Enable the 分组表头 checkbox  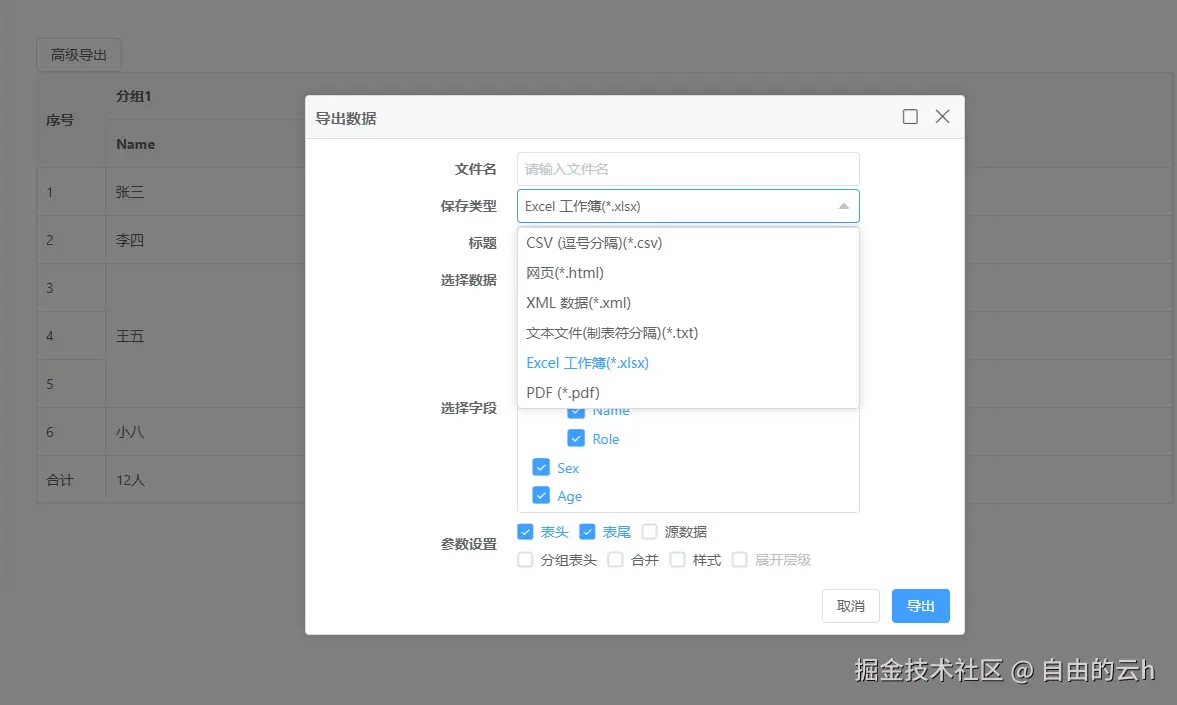tap(525, 560)
